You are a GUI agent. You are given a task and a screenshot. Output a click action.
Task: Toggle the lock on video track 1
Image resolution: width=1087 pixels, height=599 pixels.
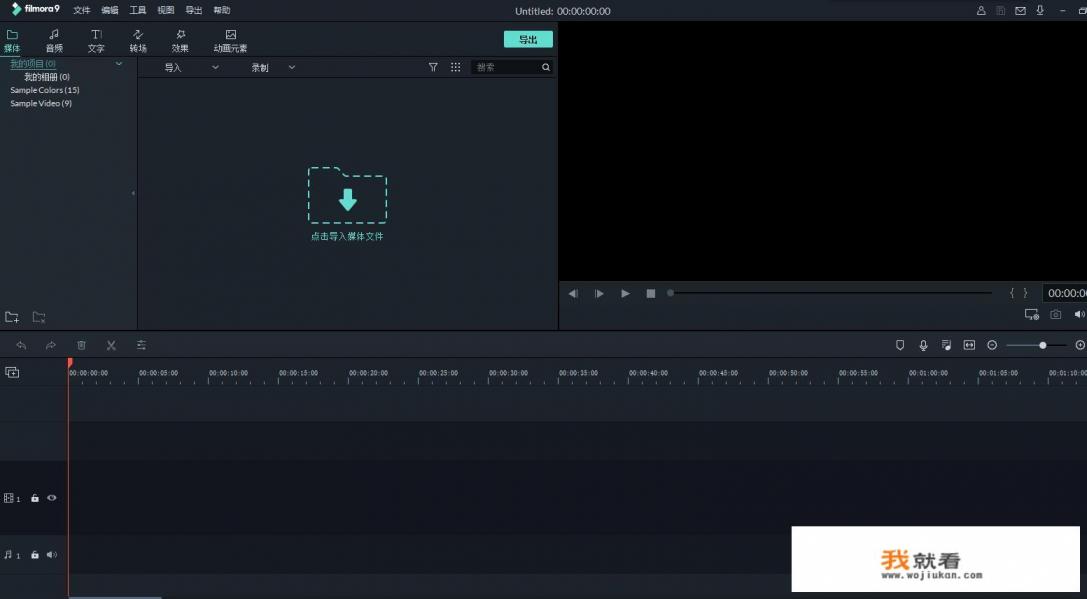pyautogui.click(x=35, y=498)
